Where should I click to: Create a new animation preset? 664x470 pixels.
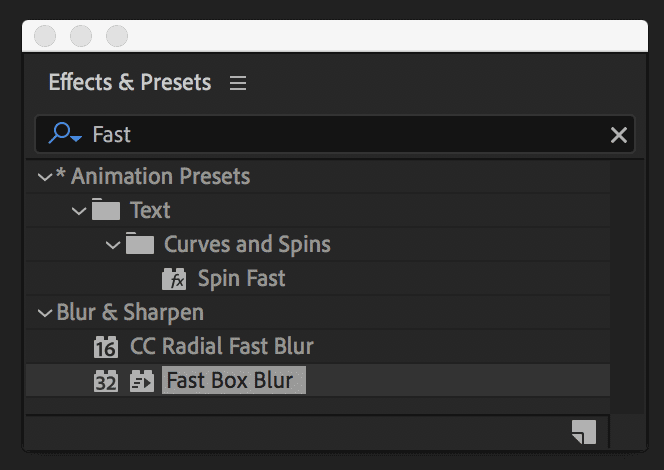point(584,431)
